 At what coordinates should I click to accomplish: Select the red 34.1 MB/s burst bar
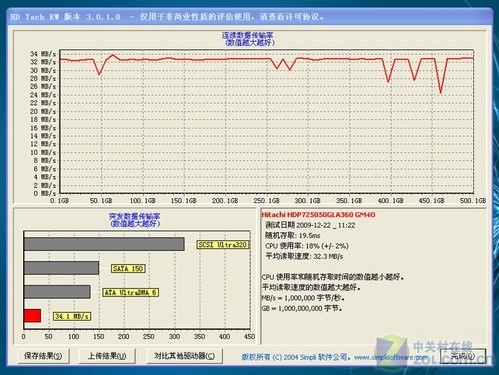32,316
